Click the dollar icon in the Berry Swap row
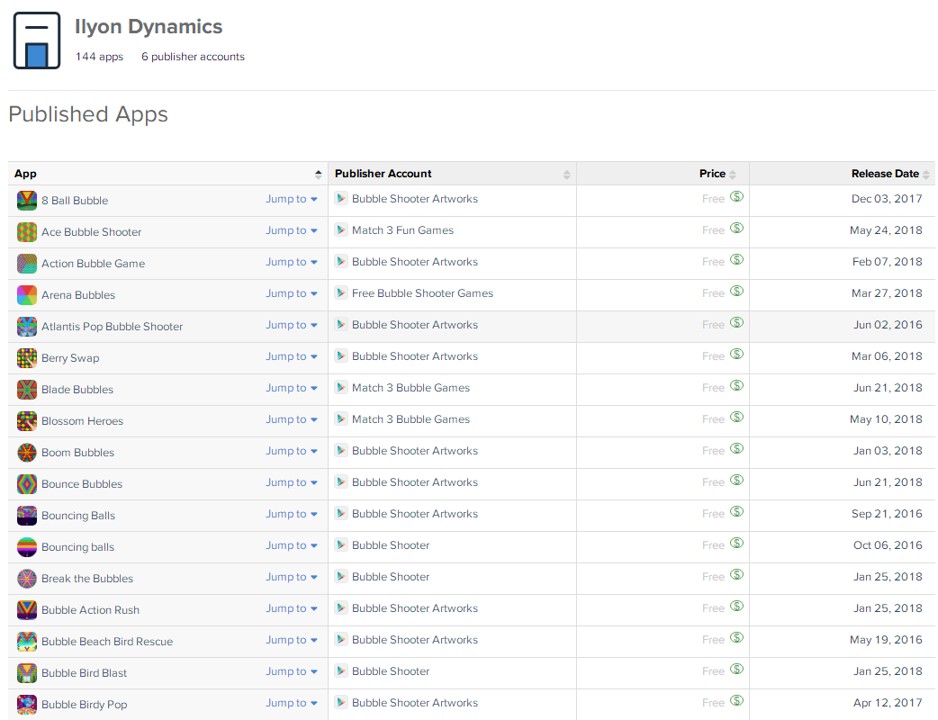 click(737, 355)
